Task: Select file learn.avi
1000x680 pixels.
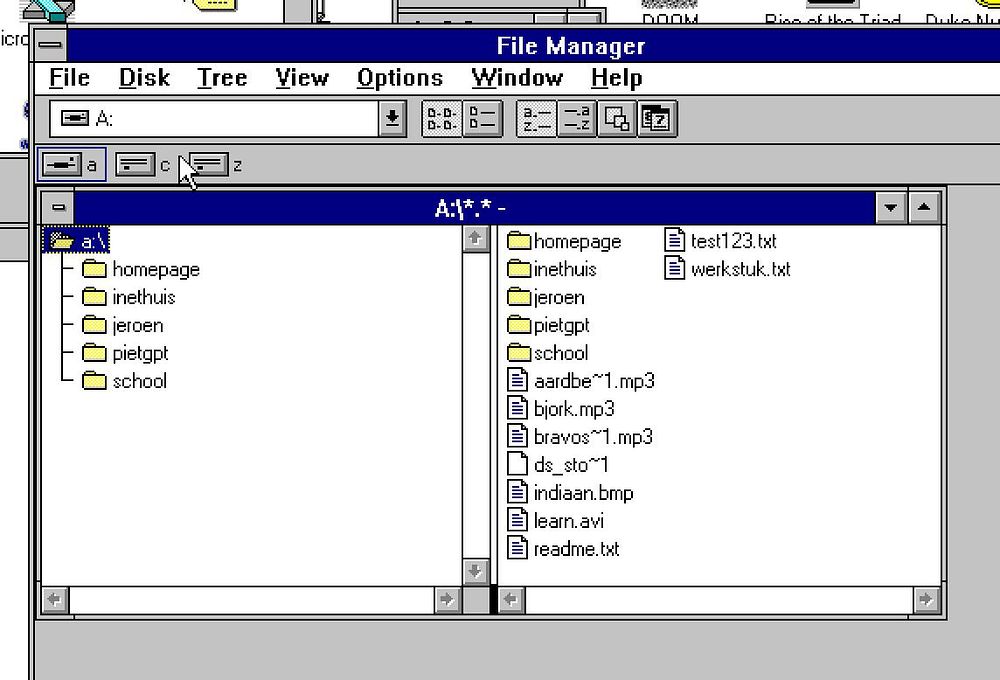Action: click(555, 521)
